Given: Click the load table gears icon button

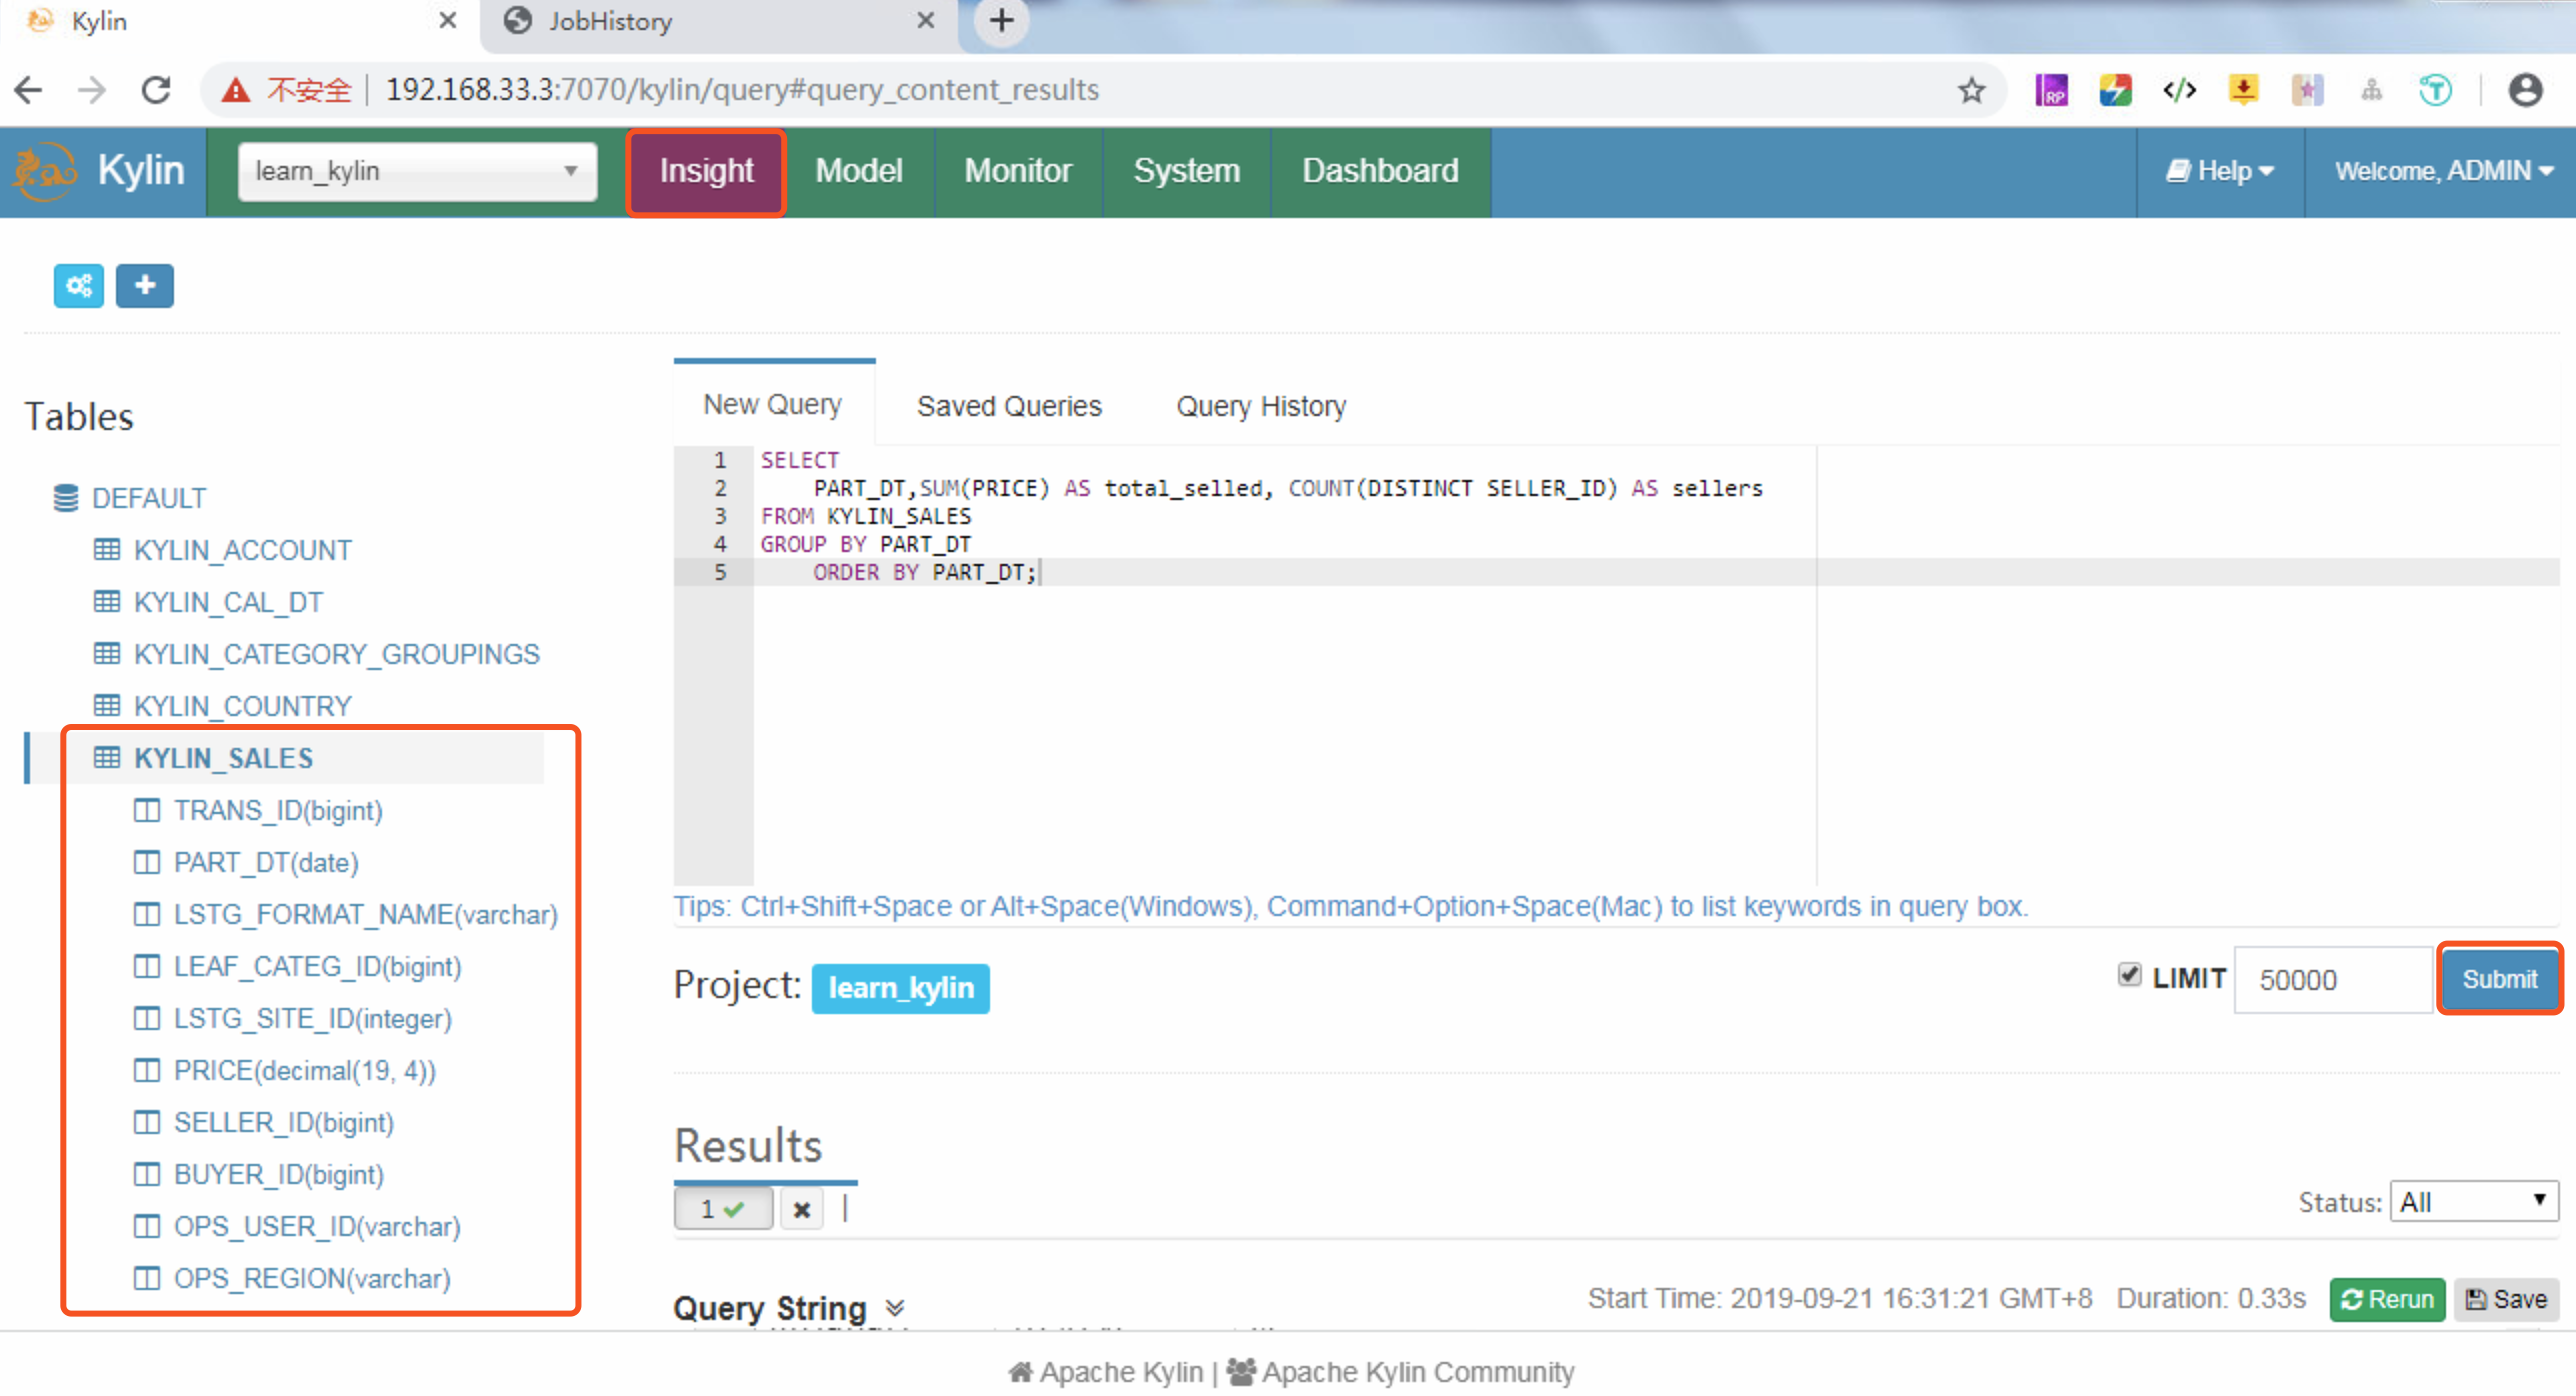Looking at the screenshot, I should [x=78, y=286].
